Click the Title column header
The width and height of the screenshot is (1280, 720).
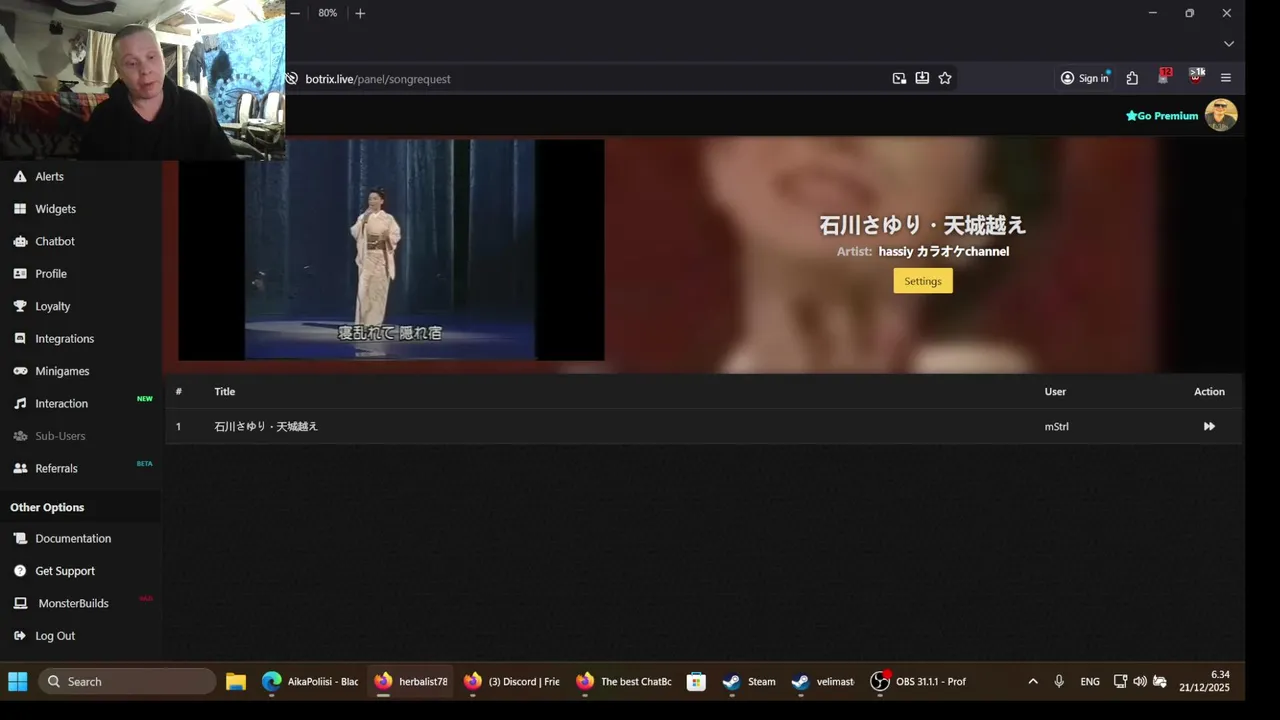(225, 392)
